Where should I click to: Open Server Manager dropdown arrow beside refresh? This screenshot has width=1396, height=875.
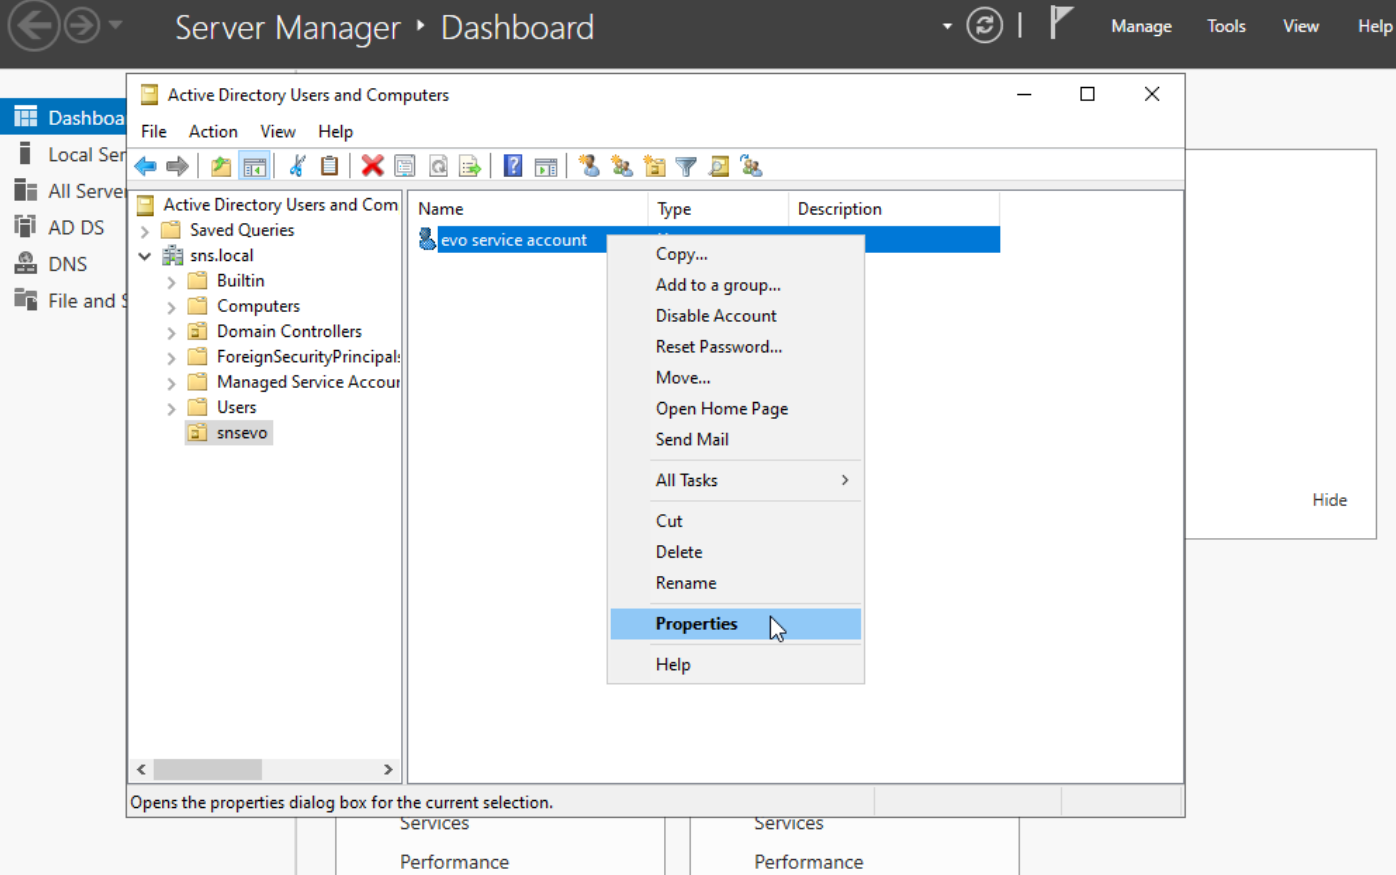tap(947, 26)
